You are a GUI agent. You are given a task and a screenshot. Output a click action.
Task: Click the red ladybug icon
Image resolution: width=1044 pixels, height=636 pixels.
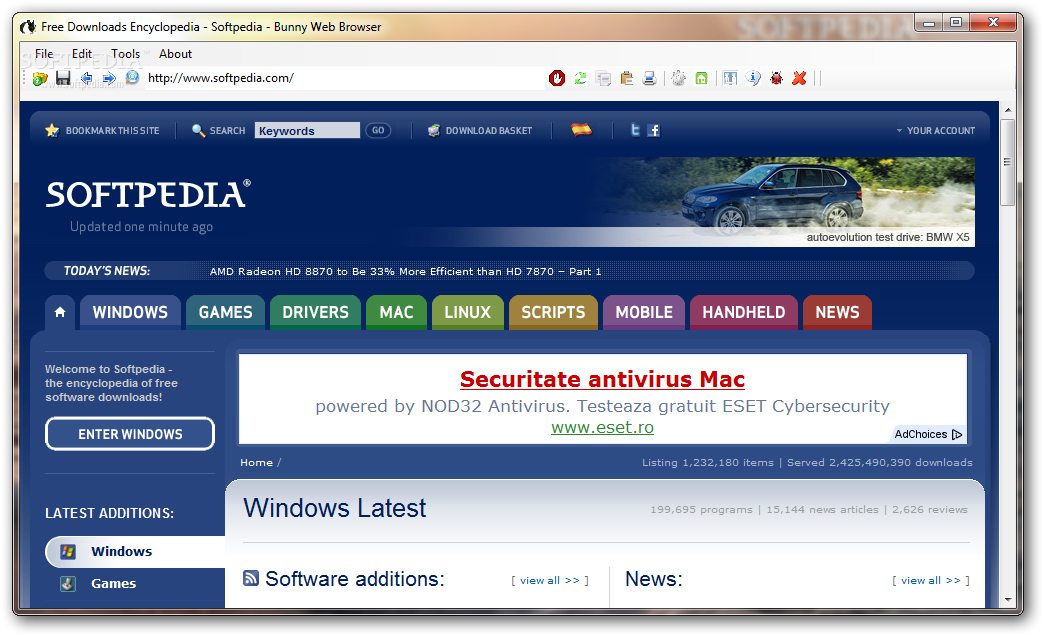[776, 79]
